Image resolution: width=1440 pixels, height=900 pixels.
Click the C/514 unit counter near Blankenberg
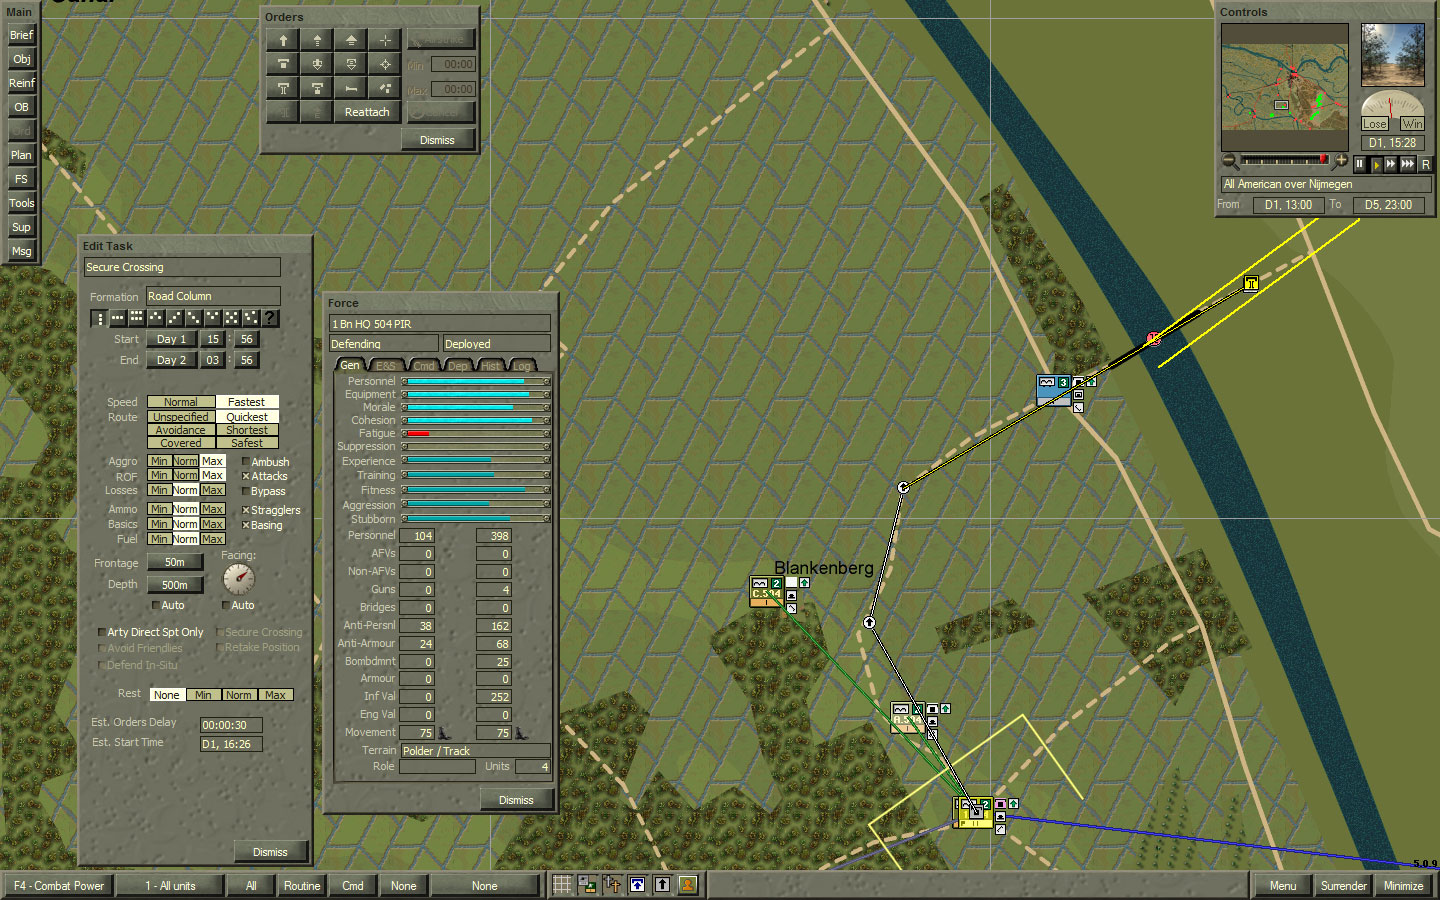coord(766,592)
